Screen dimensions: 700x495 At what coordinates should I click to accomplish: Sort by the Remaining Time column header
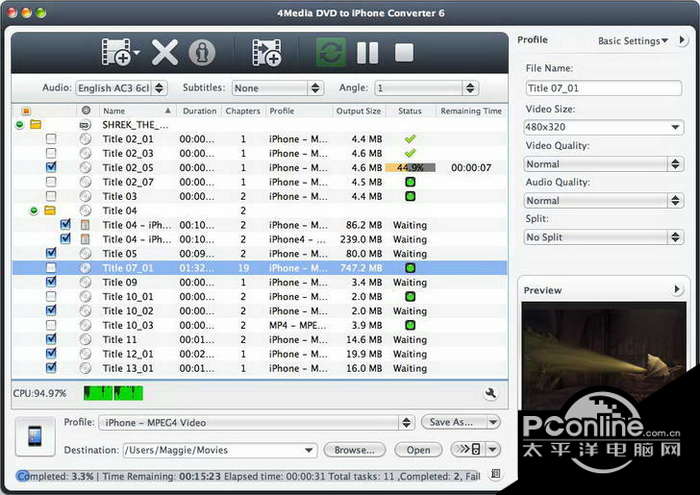(471, 111)
